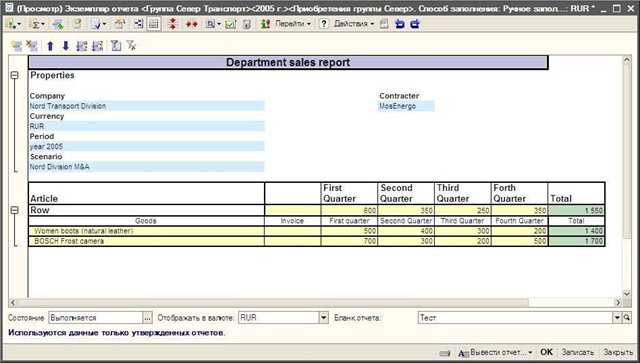Select the MosEnergo contracter field
The height and width of the screenshot is (363, 640).
pos(406,106)
